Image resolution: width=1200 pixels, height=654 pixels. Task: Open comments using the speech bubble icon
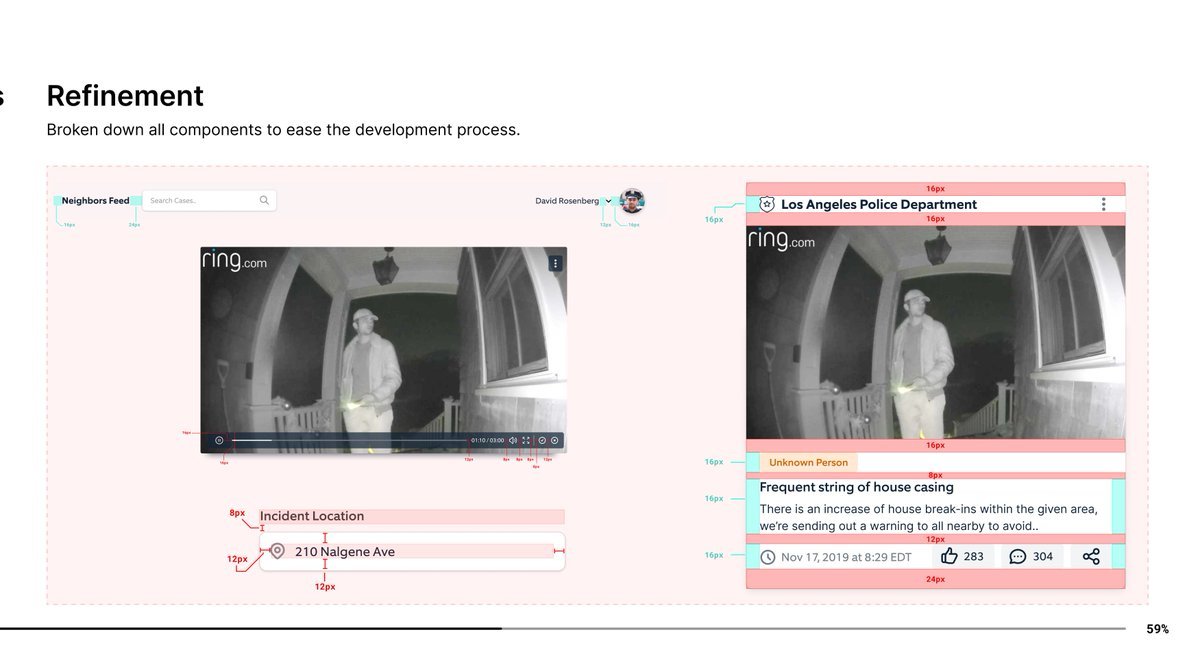coord(1018,556)
